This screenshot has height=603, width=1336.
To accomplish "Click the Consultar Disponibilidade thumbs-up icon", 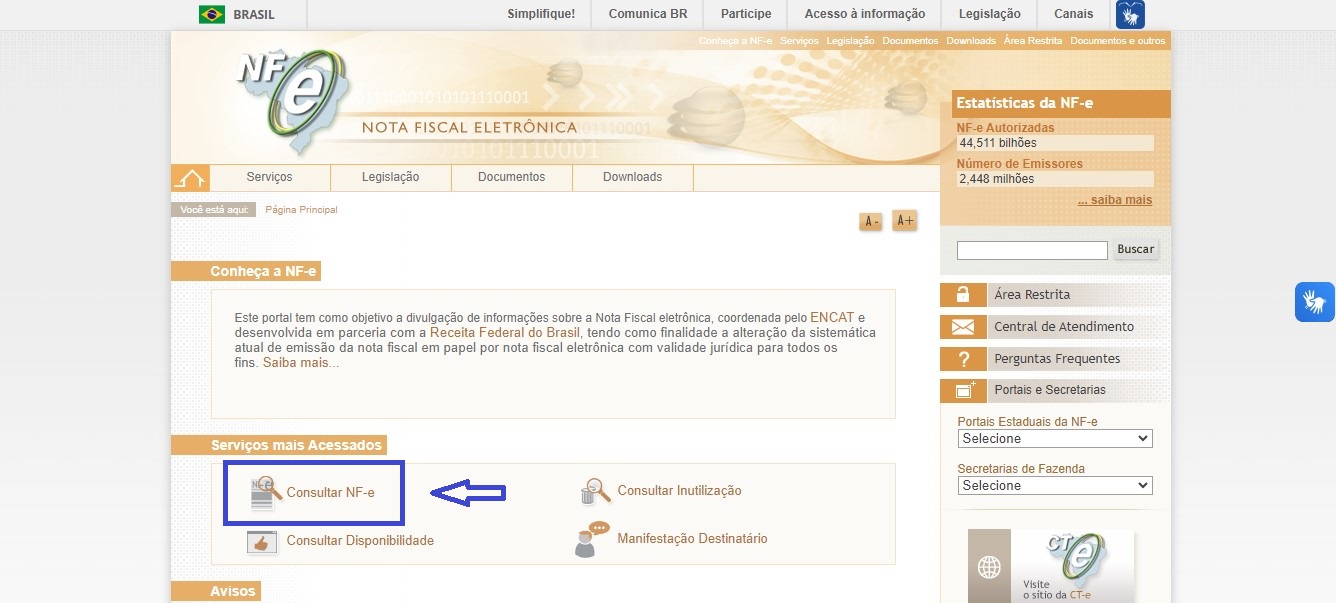I will (262, 542).
